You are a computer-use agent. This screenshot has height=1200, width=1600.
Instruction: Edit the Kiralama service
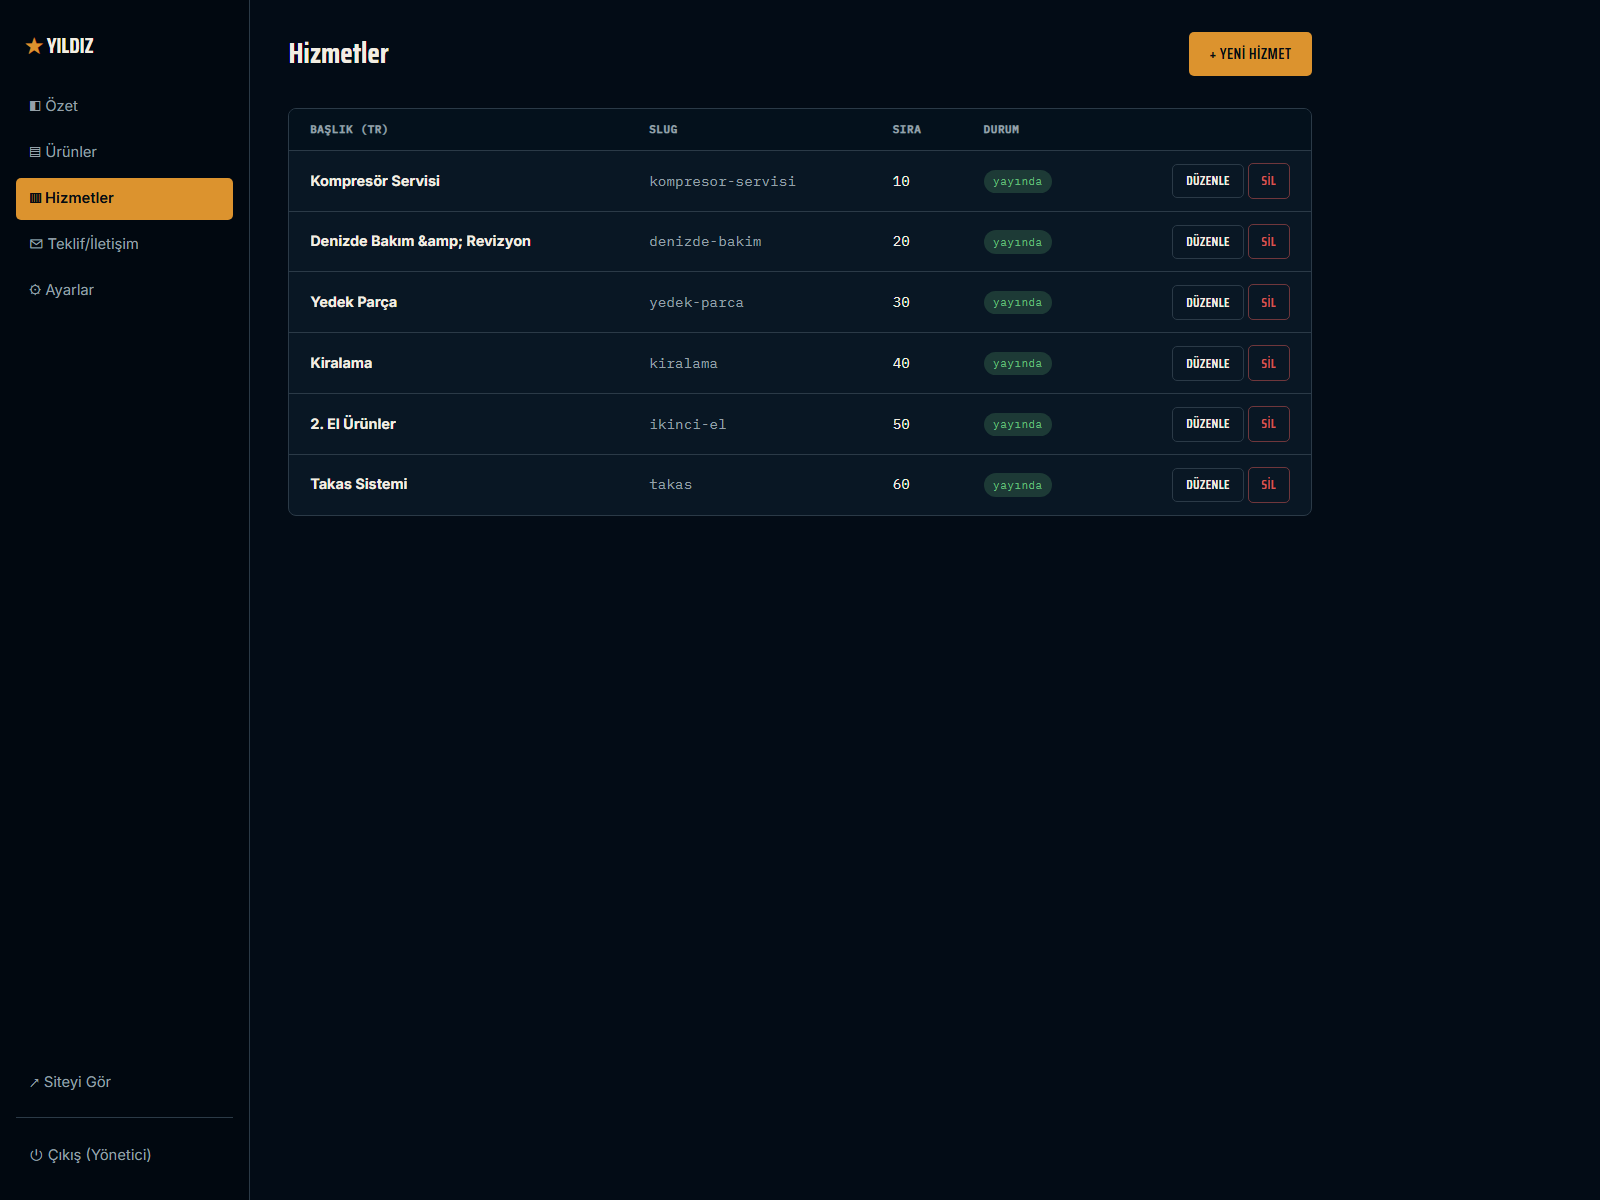click(x=1207, y=364)
